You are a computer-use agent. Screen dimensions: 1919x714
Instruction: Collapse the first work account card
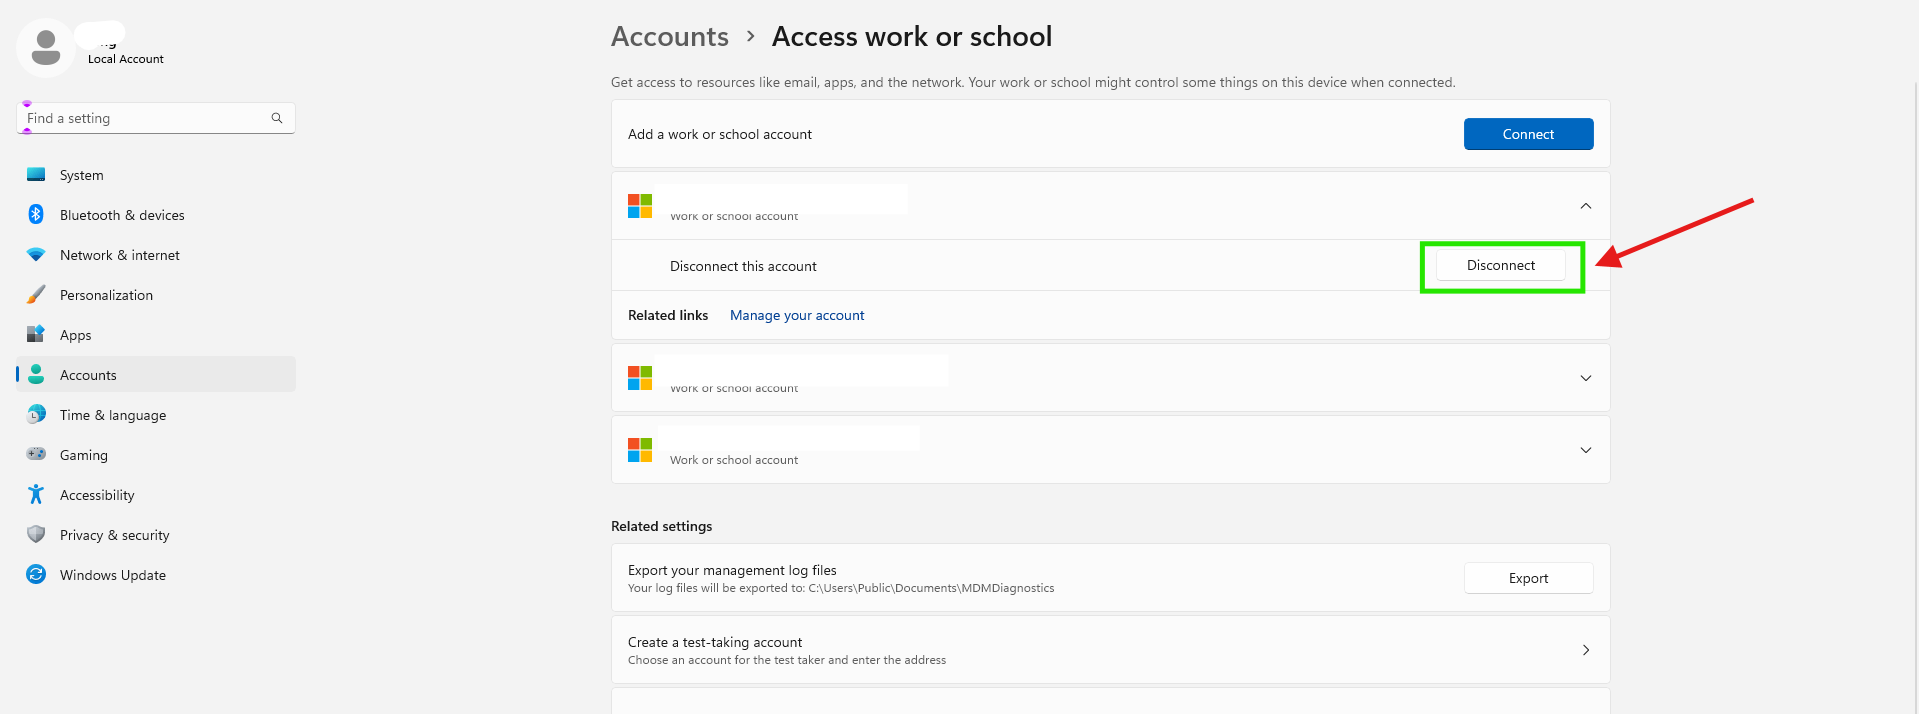click(x=1585, y=206)
